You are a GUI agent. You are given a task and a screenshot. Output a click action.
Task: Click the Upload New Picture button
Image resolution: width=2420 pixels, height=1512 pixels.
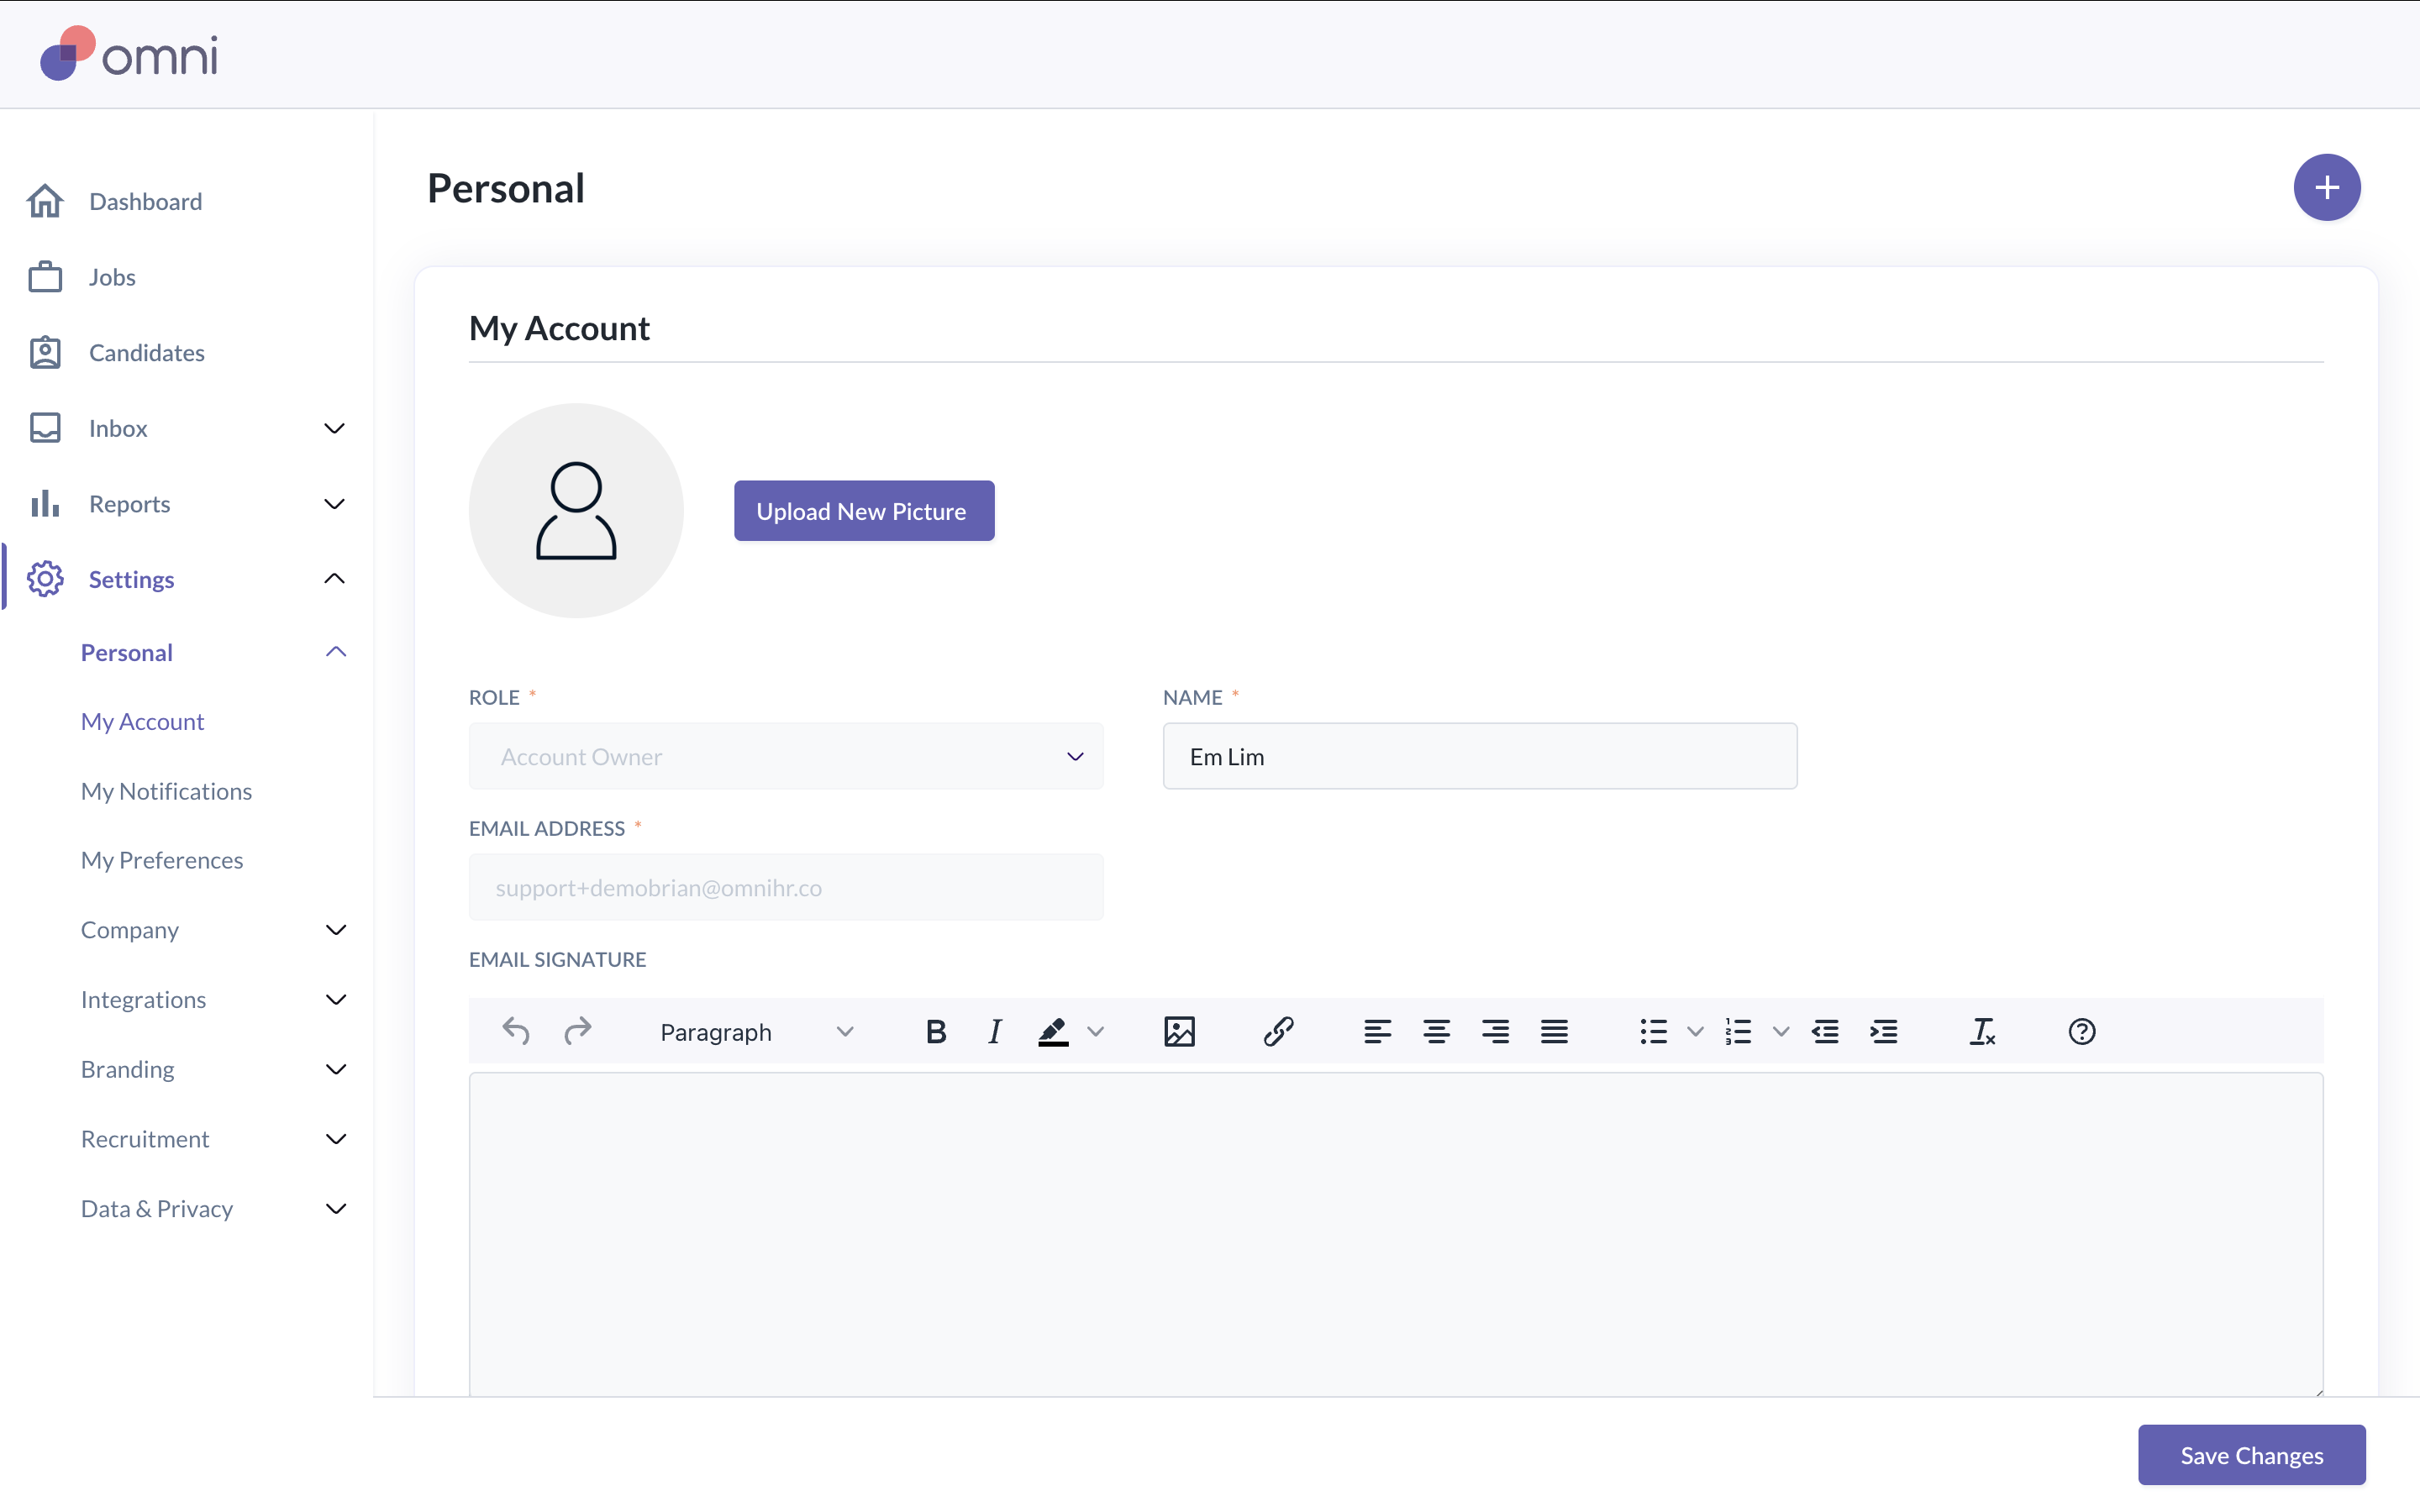(863, 510)
